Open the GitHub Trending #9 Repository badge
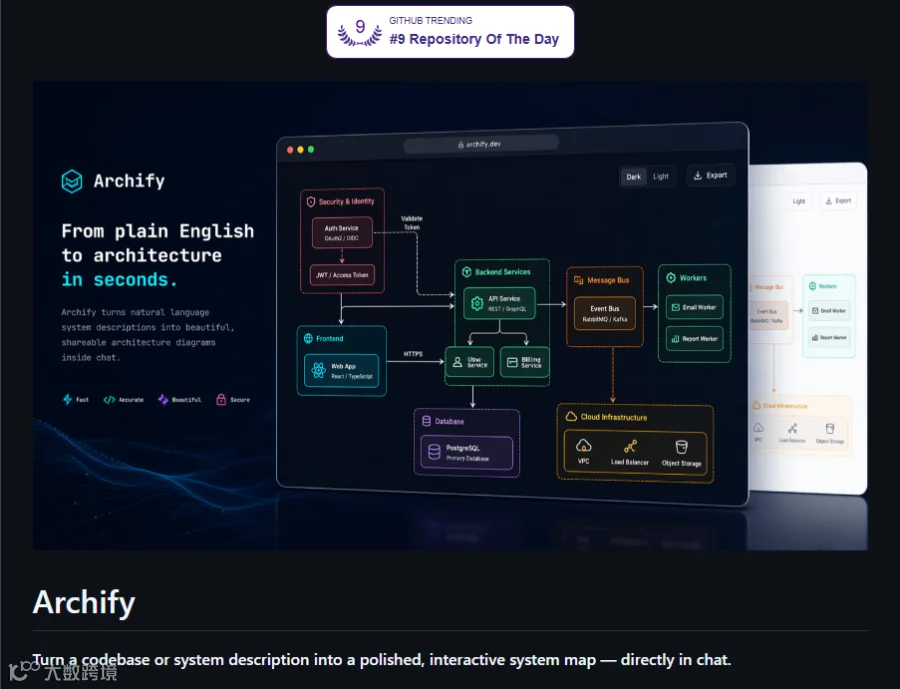The height and width of the screenshot is (689, 900). click(x=450, y=32)
